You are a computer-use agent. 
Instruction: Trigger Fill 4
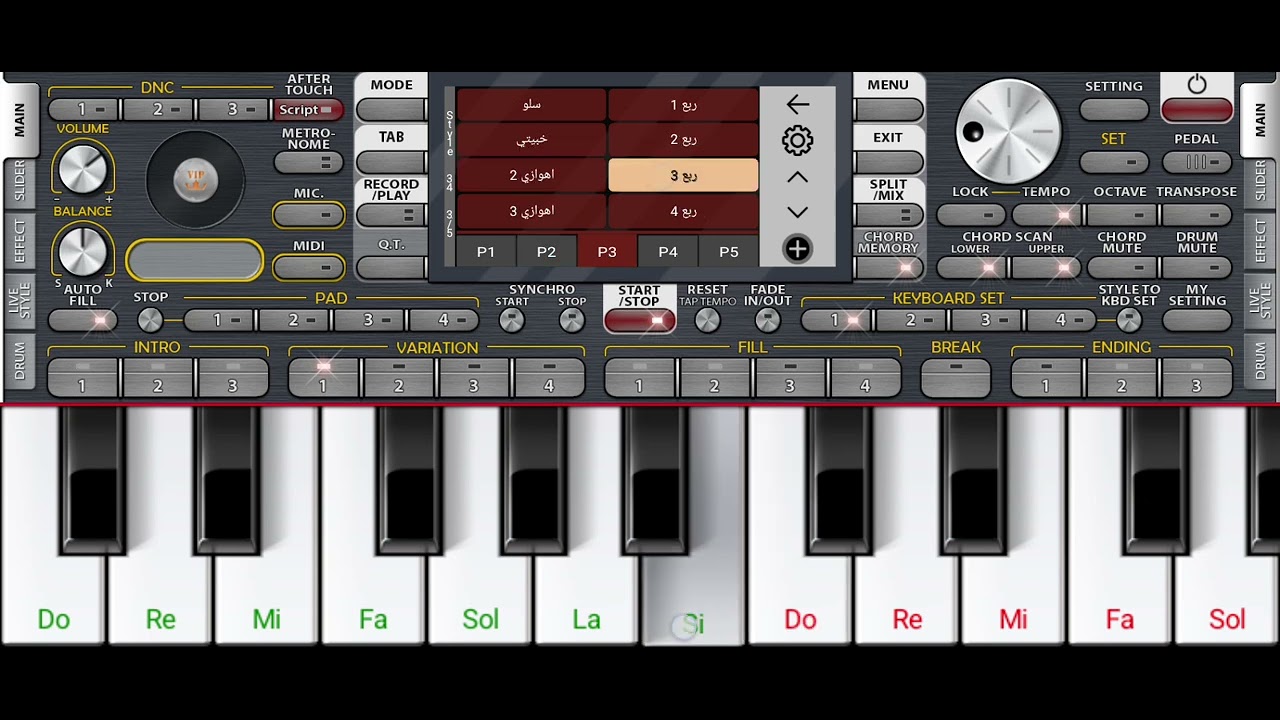coord(866,378)
